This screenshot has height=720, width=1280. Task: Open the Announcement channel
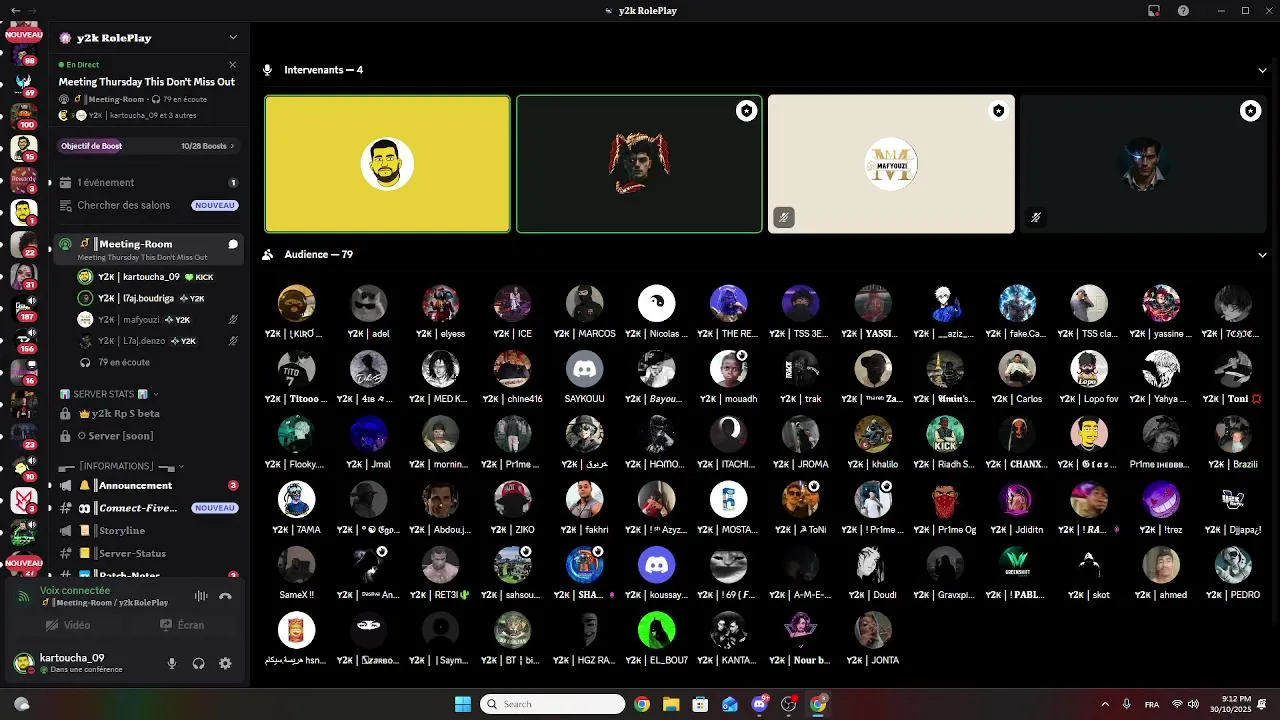(148, 486)
